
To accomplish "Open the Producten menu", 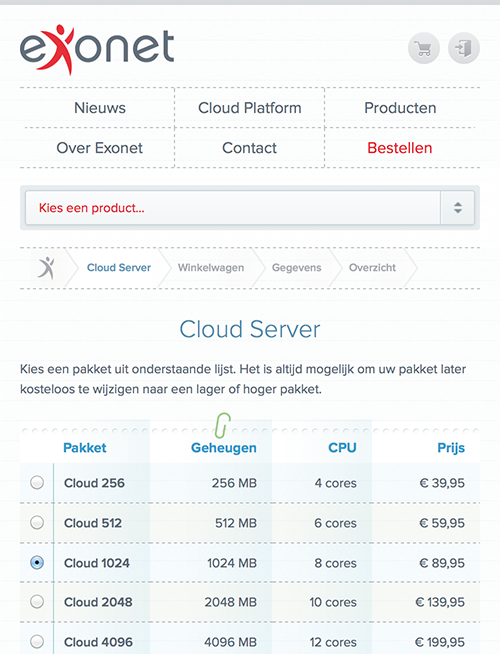I will (x=400, y=108).
